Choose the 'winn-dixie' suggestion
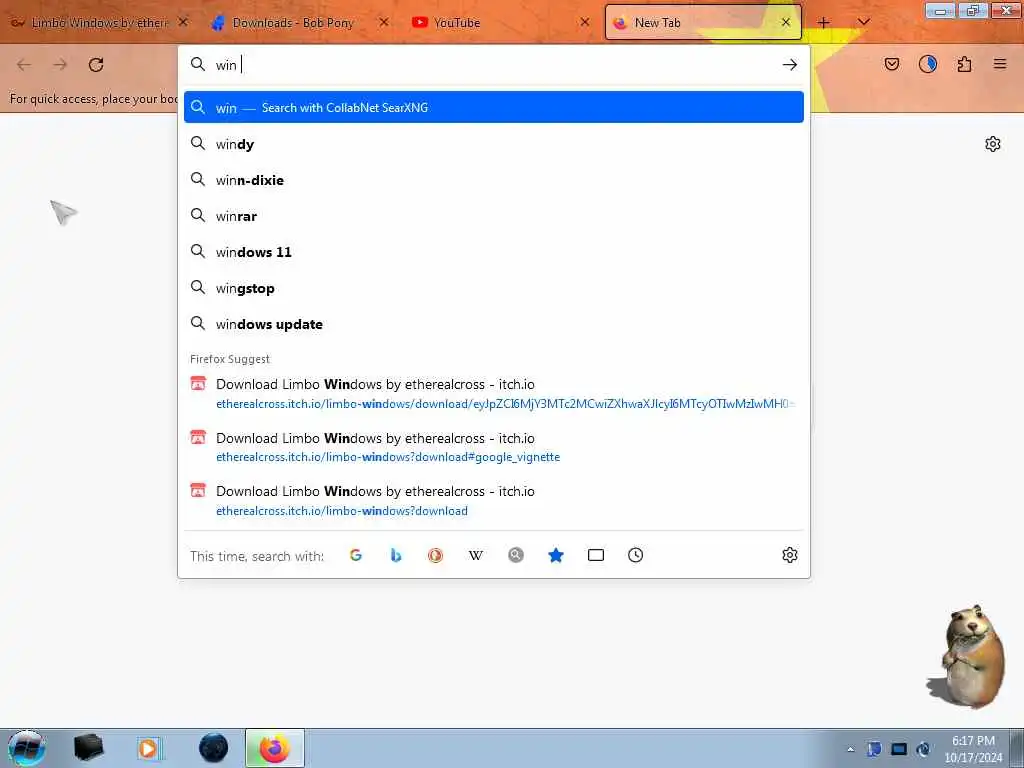This screenshot has height=768, width=1024. tap(494, 180)
